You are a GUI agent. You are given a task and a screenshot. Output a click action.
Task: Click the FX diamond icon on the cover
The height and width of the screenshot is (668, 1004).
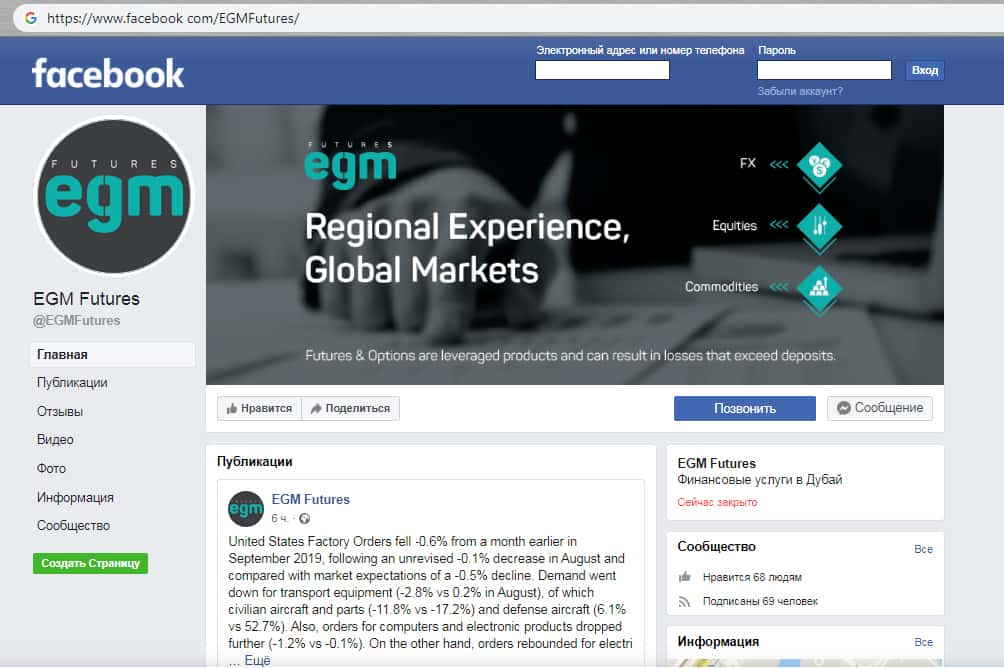pos(819,165)
